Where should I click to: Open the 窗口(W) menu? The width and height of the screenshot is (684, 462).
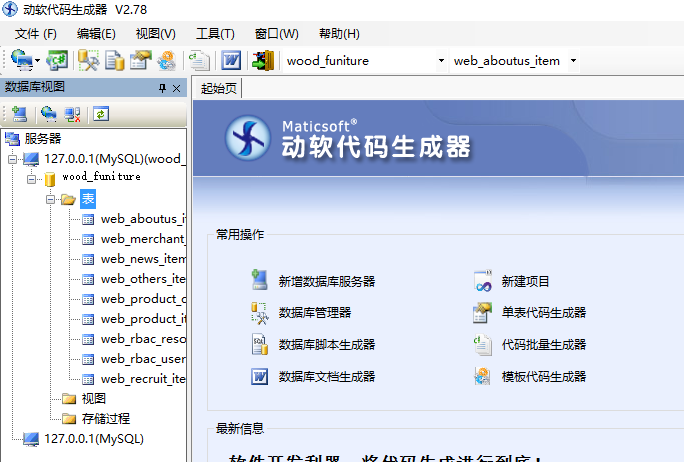277,34
